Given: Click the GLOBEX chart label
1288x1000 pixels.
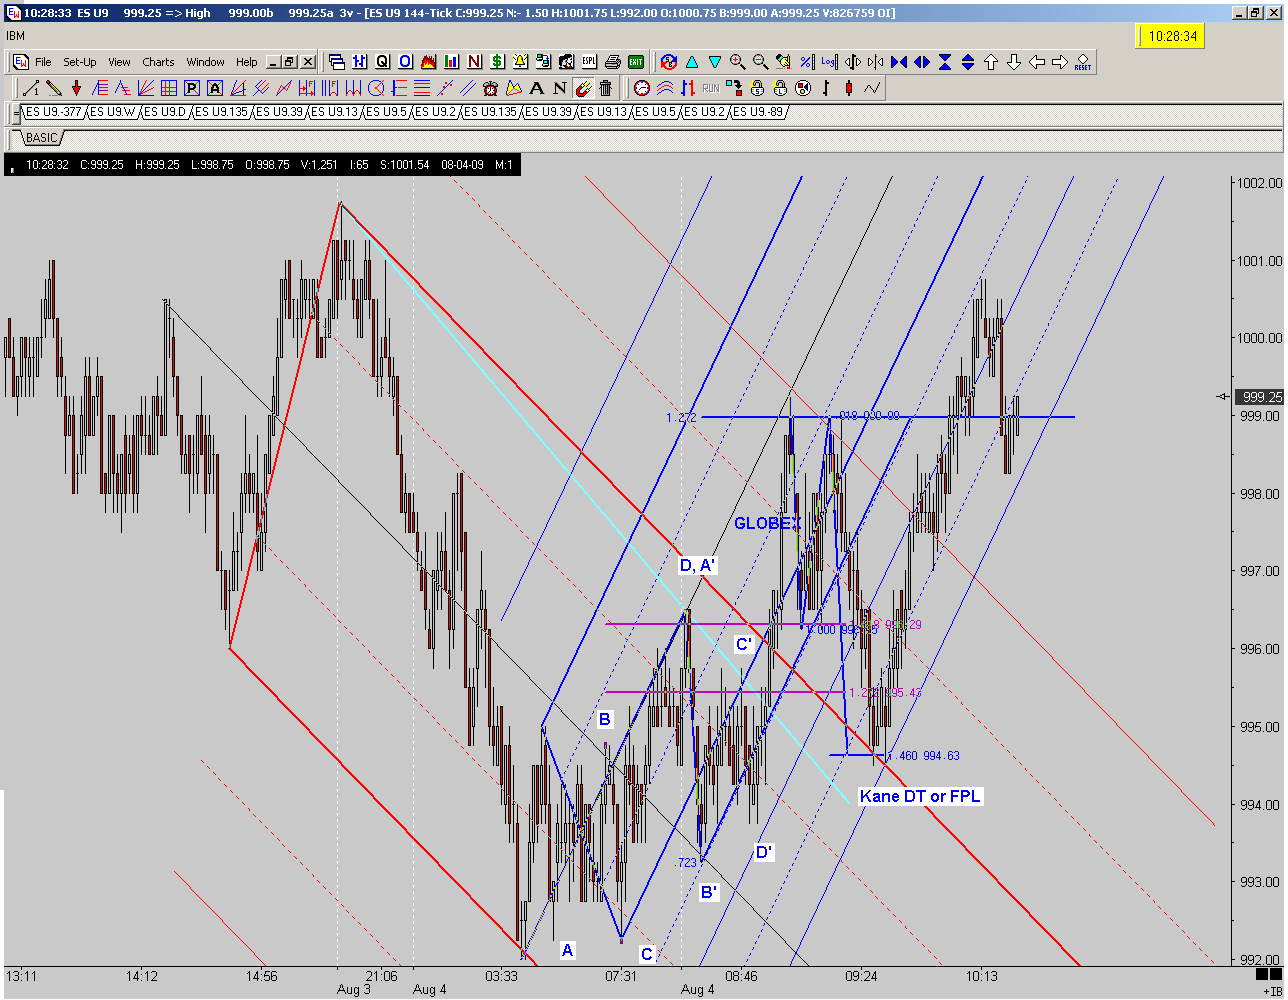Looking at the screenshot, I should [x=767, y=523].
